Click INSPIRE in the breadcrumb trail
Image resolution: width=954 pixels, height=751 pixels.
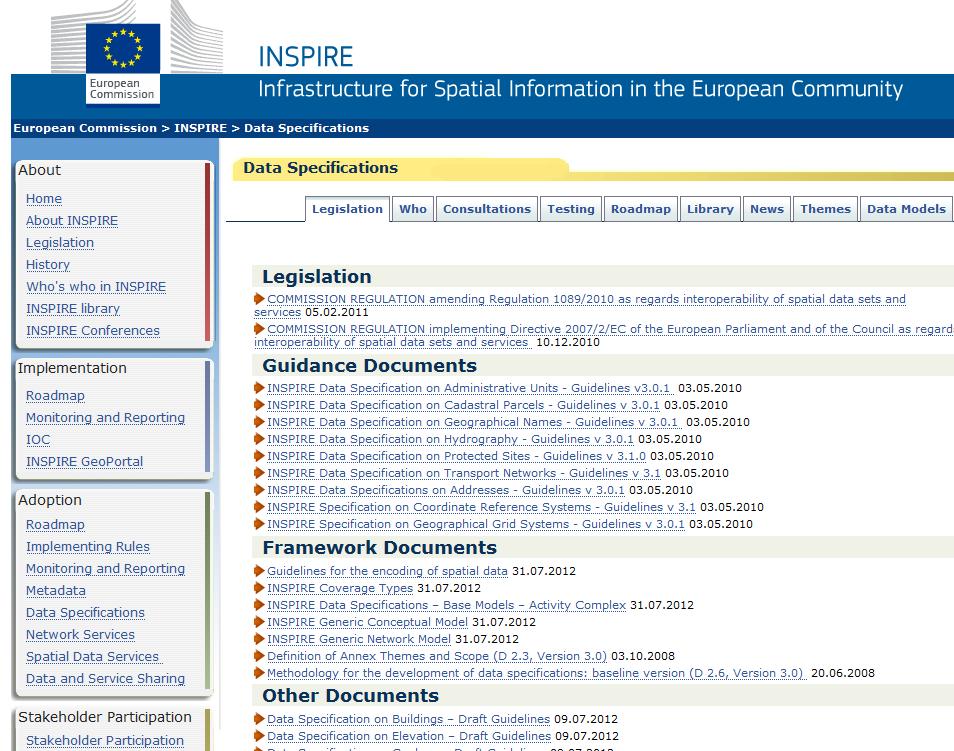tap(200, 128)
